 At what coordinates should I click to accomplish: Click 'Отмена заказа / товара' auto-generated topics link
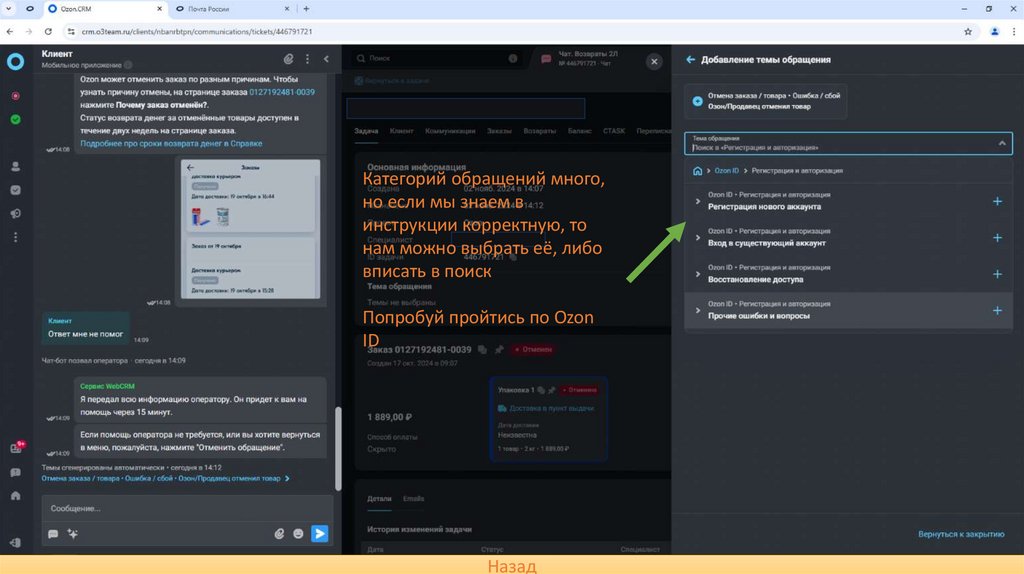point(161,479)
